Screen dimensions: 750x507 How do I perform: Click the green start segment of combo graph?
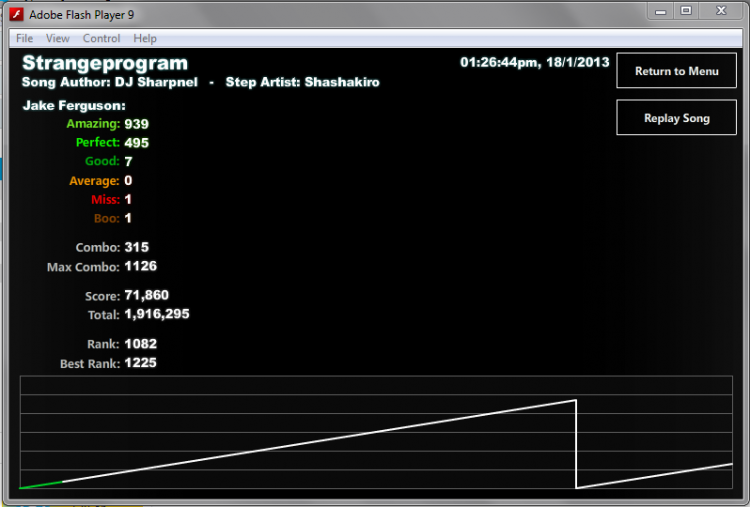[x=41, y=485]
